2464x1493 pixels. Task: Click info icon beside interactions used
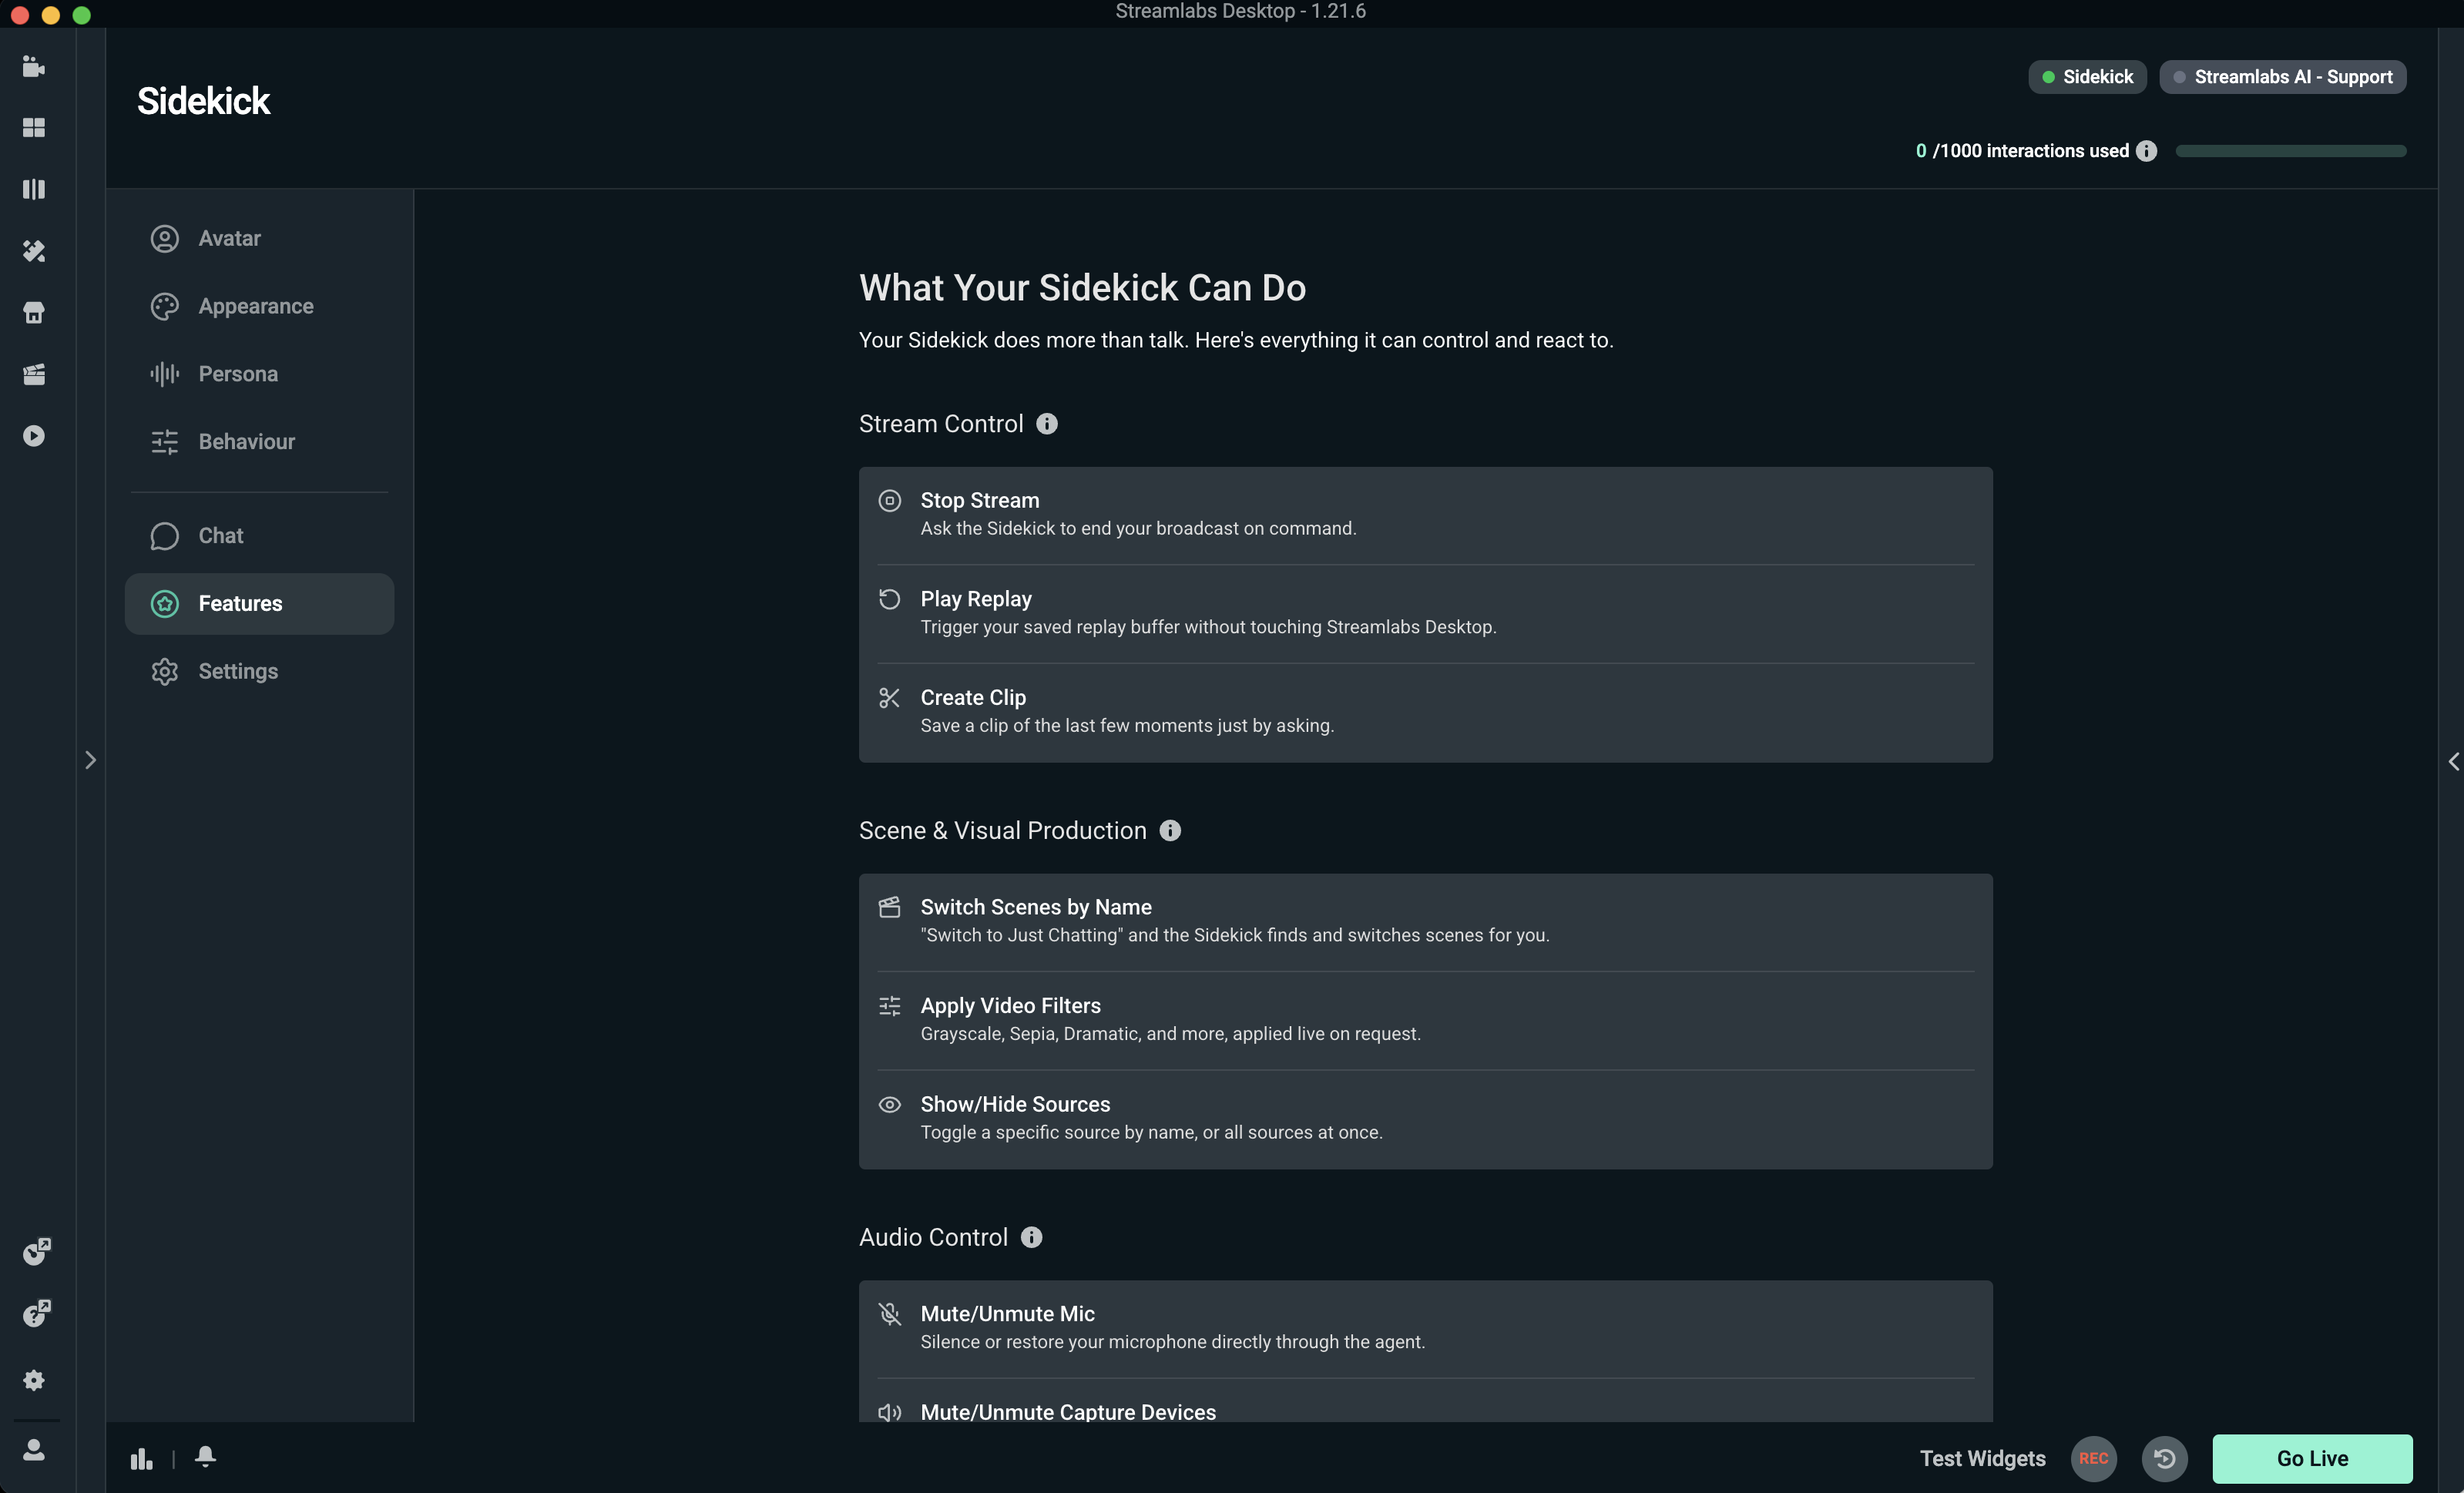[2146, 151]
